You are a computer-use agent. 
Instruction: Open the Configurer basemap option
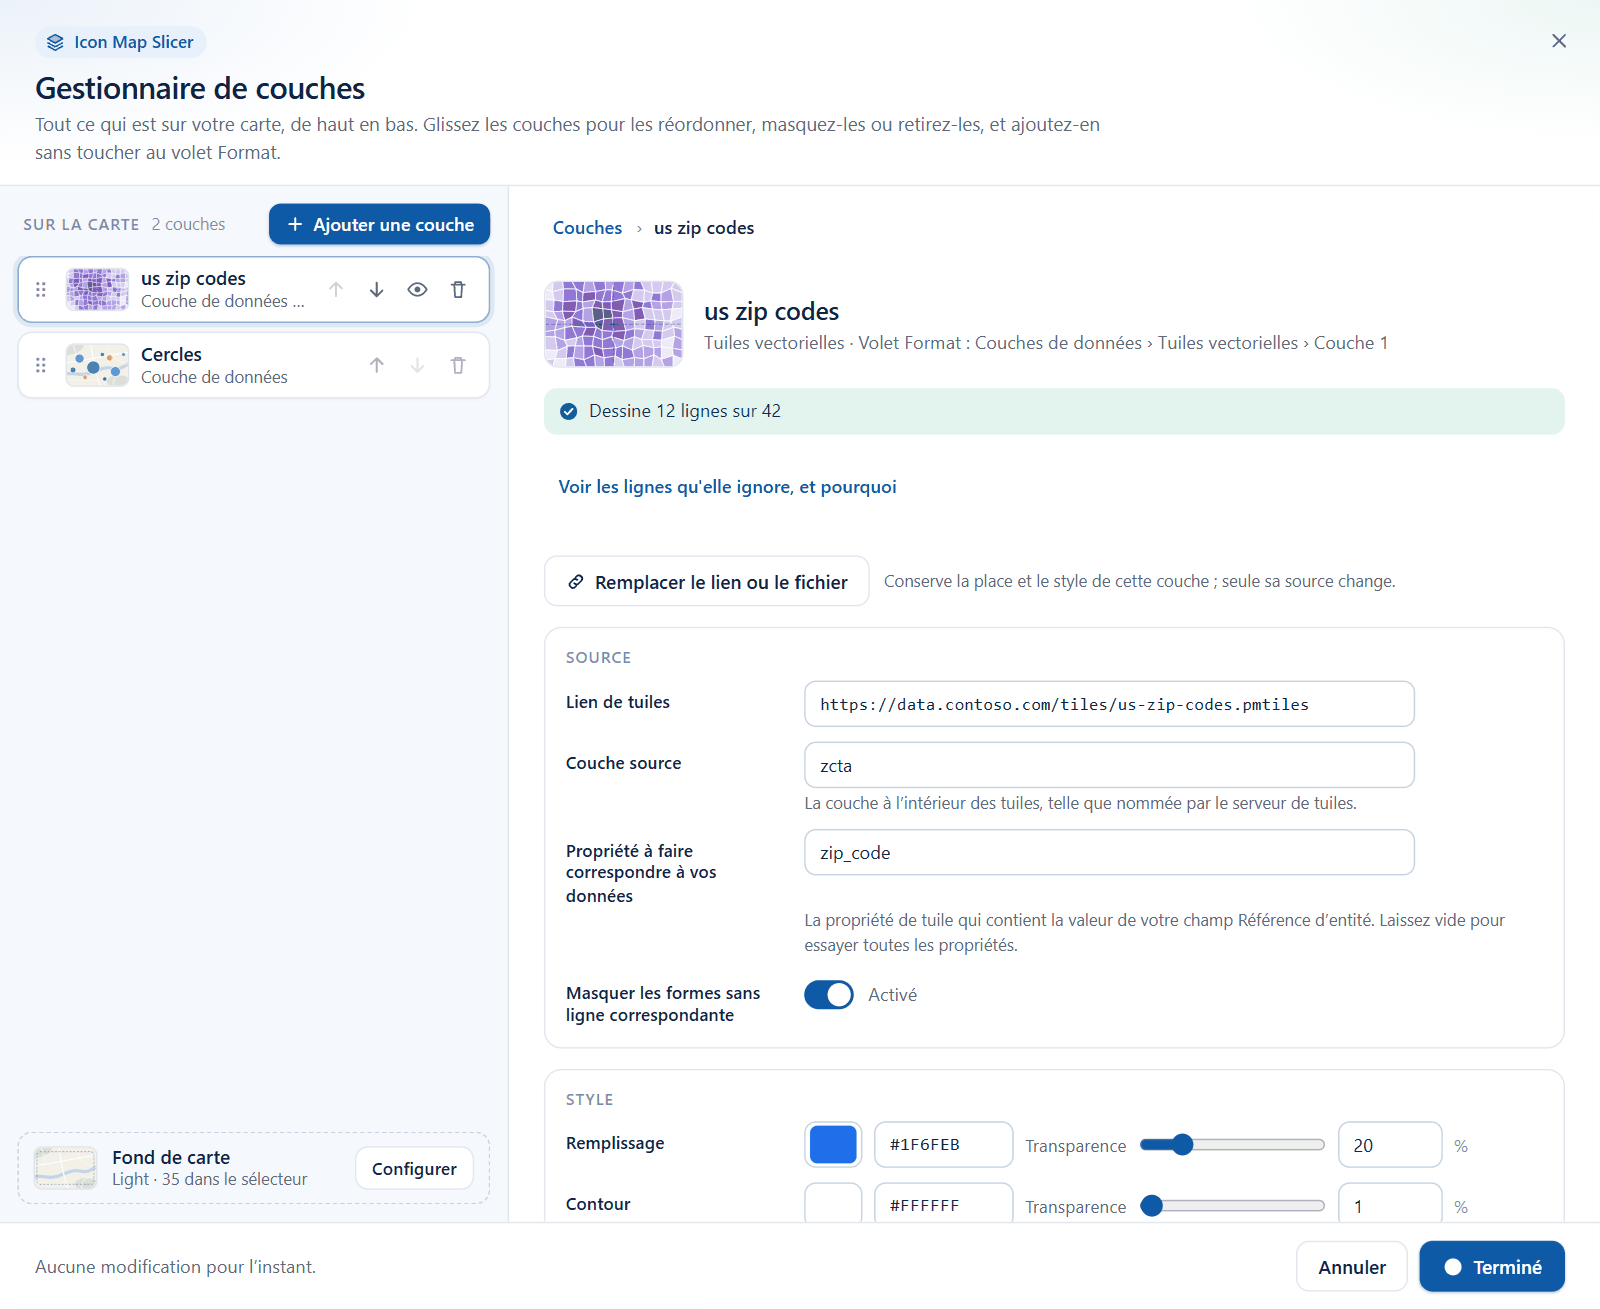(414, 1169)
